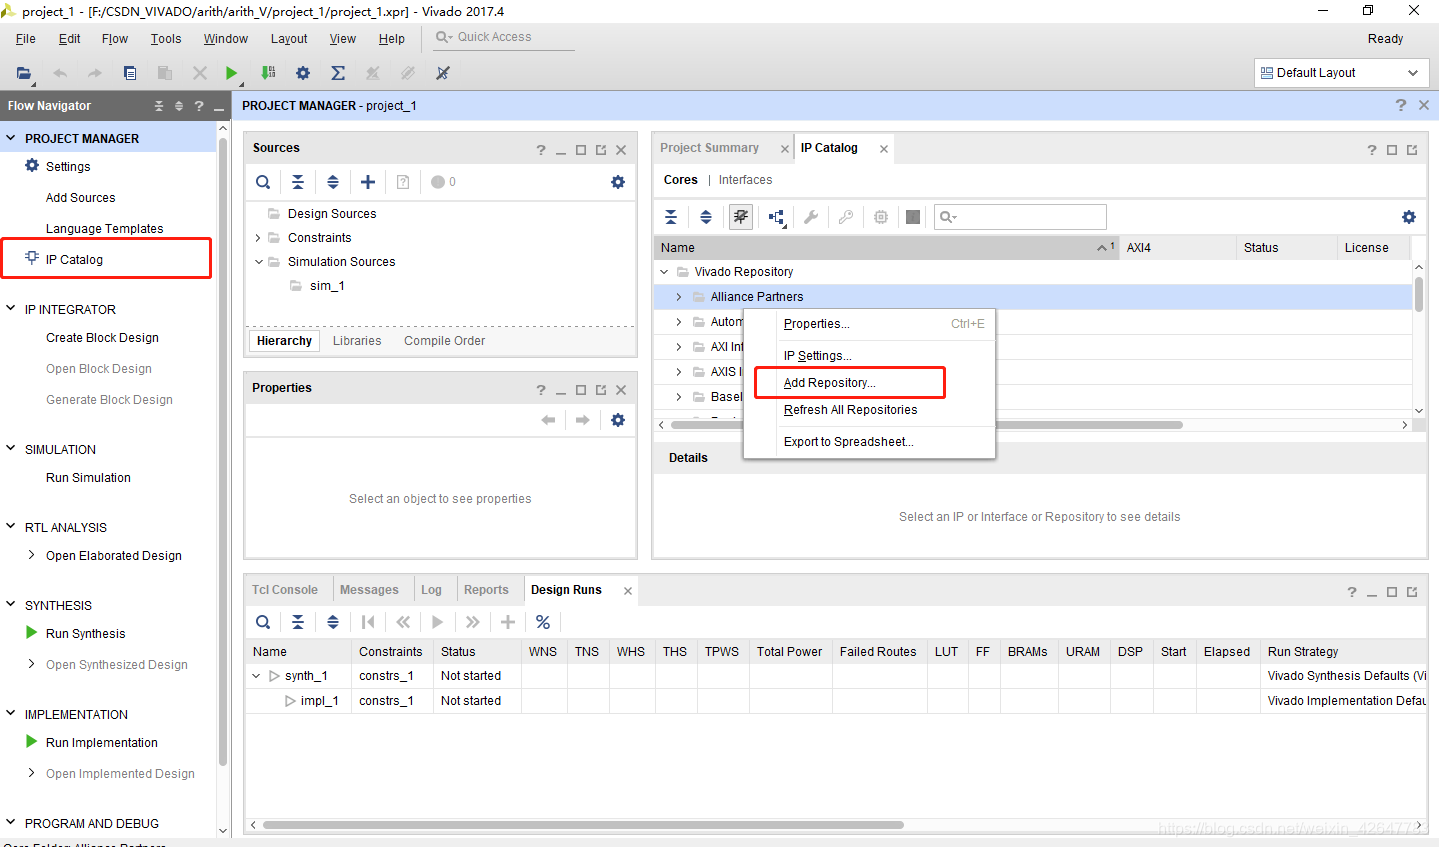Click Run Implementation
Image resolution: width=1439 pixels, height=847 pixels.
[x=102, y=743]
